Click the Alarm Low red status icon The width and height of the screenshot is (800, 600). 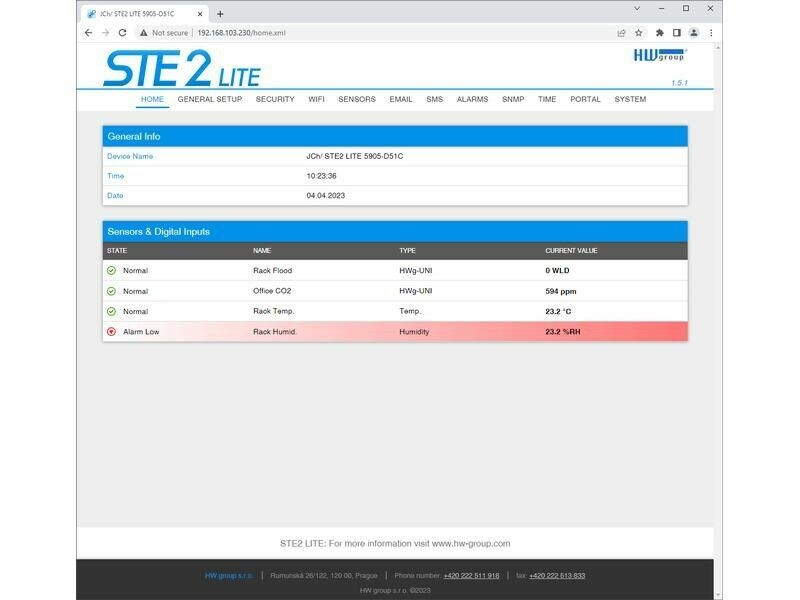point(111,331)
